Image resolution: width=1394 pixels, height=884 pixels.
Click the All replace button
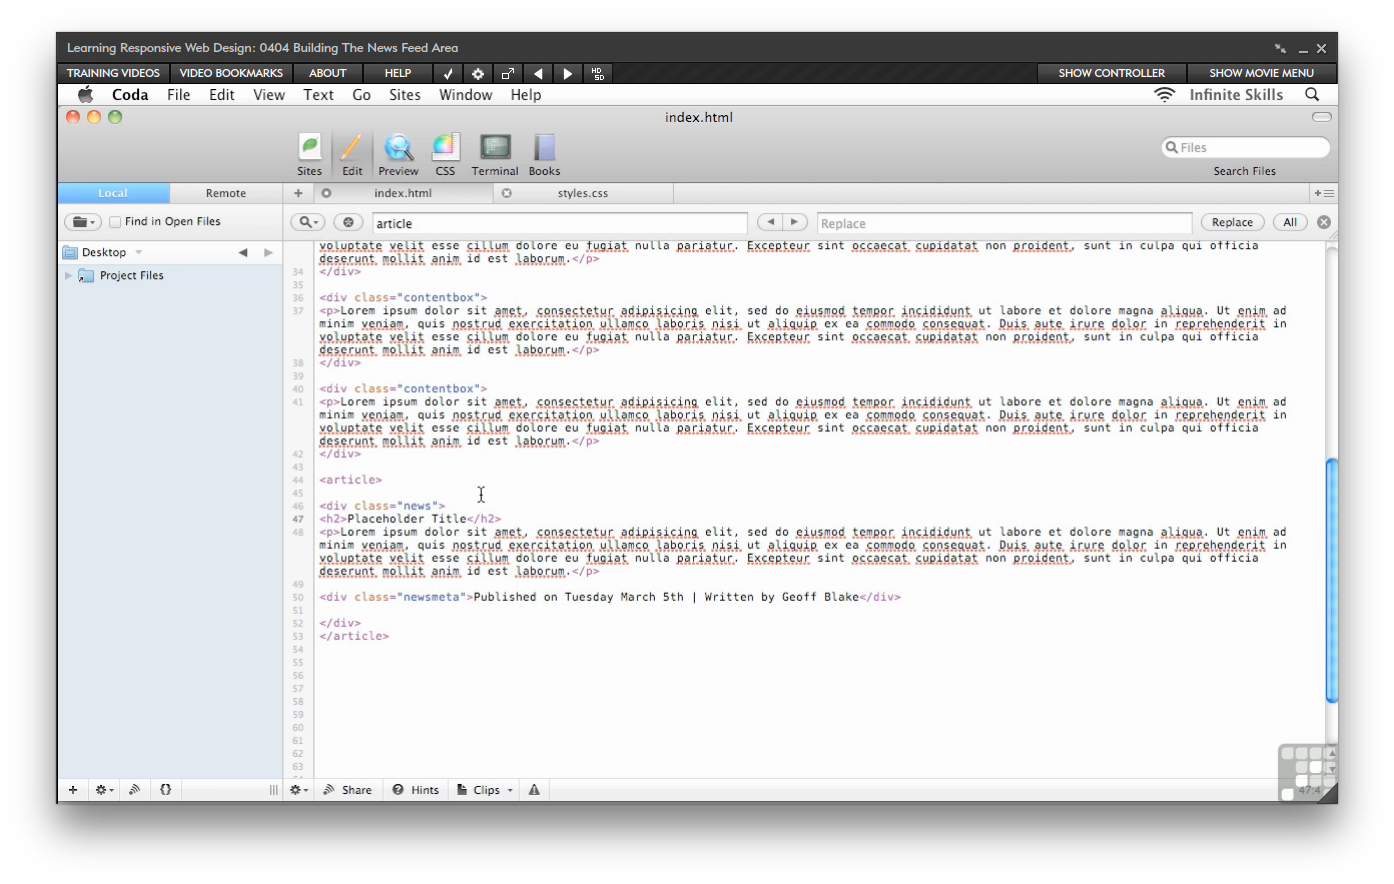(x=1290, y=222)
